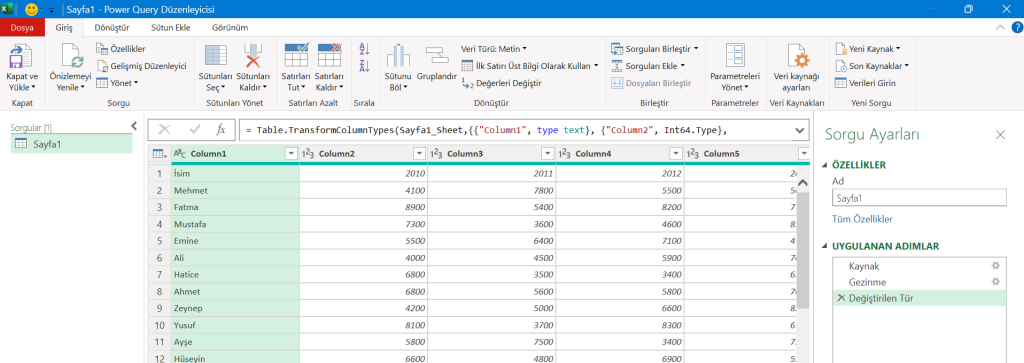
Task: Open the Dosya tab
Action: 22,27
